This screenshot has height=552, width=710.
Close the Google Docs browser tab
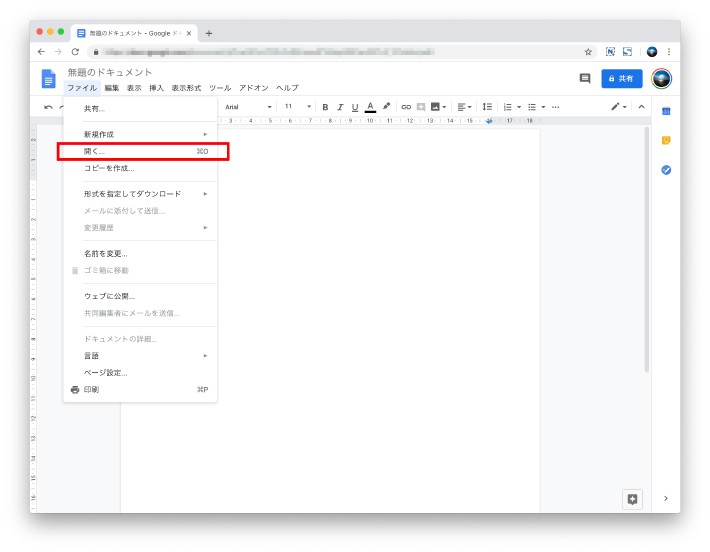(x=189, y=33)
